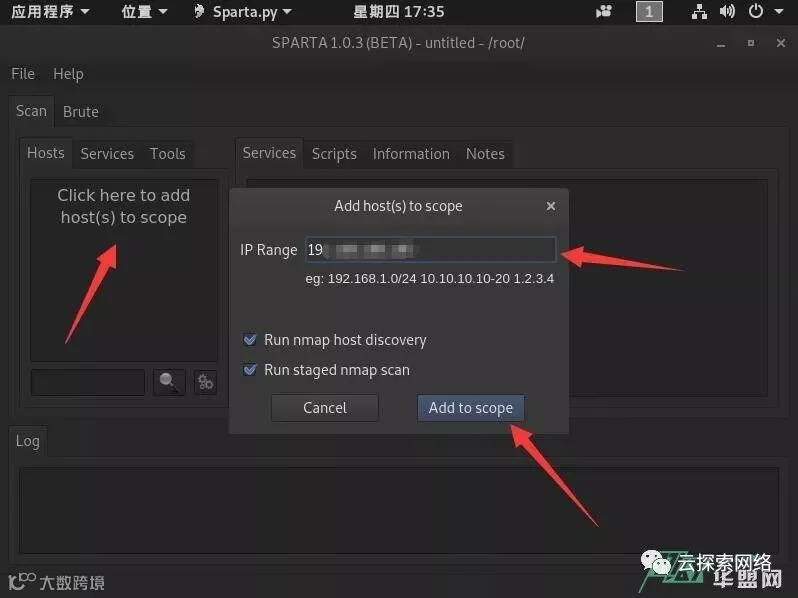Click the search magnifier icon under Hosts

[x=168, y=382]
